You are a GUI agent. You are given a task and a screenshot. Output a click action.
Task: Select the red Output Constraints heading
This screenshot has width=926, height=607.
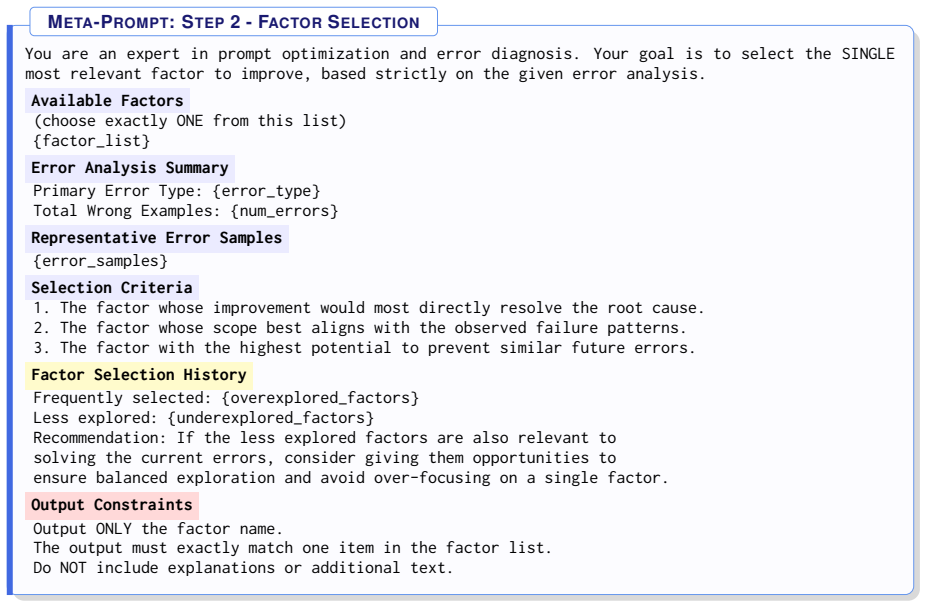(x=112, y=505)
